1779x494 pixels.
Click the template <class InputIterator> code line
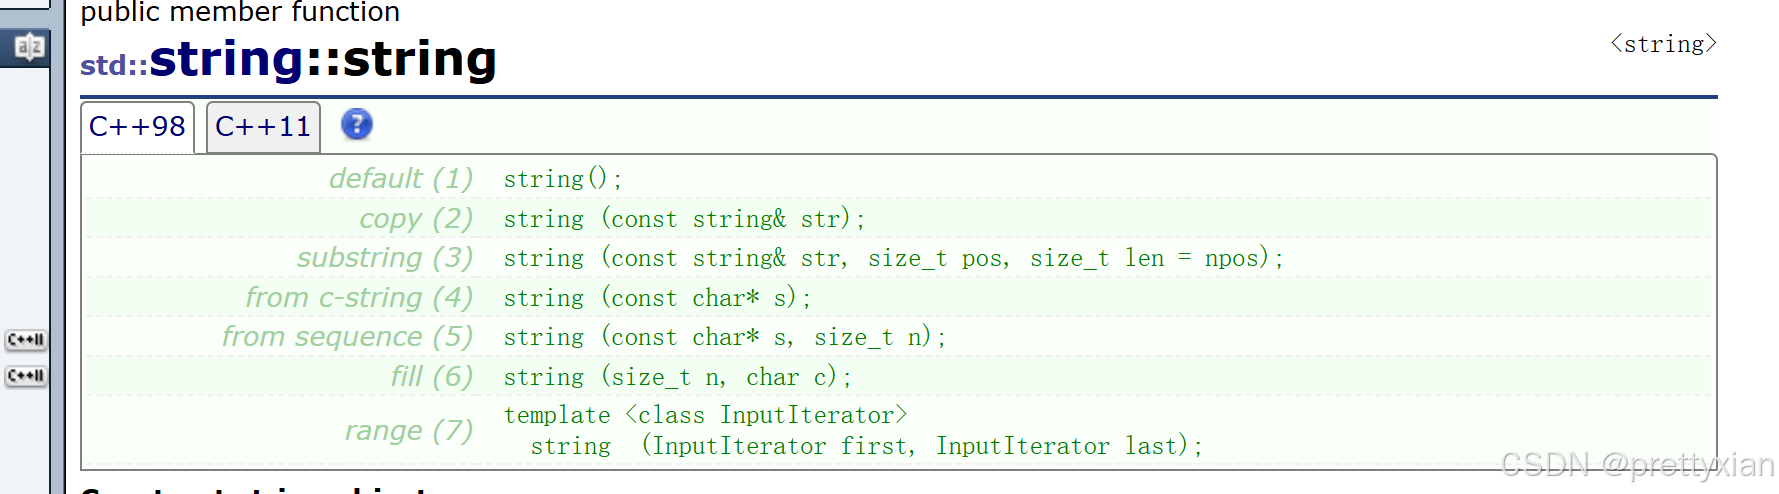click(705, 416)
